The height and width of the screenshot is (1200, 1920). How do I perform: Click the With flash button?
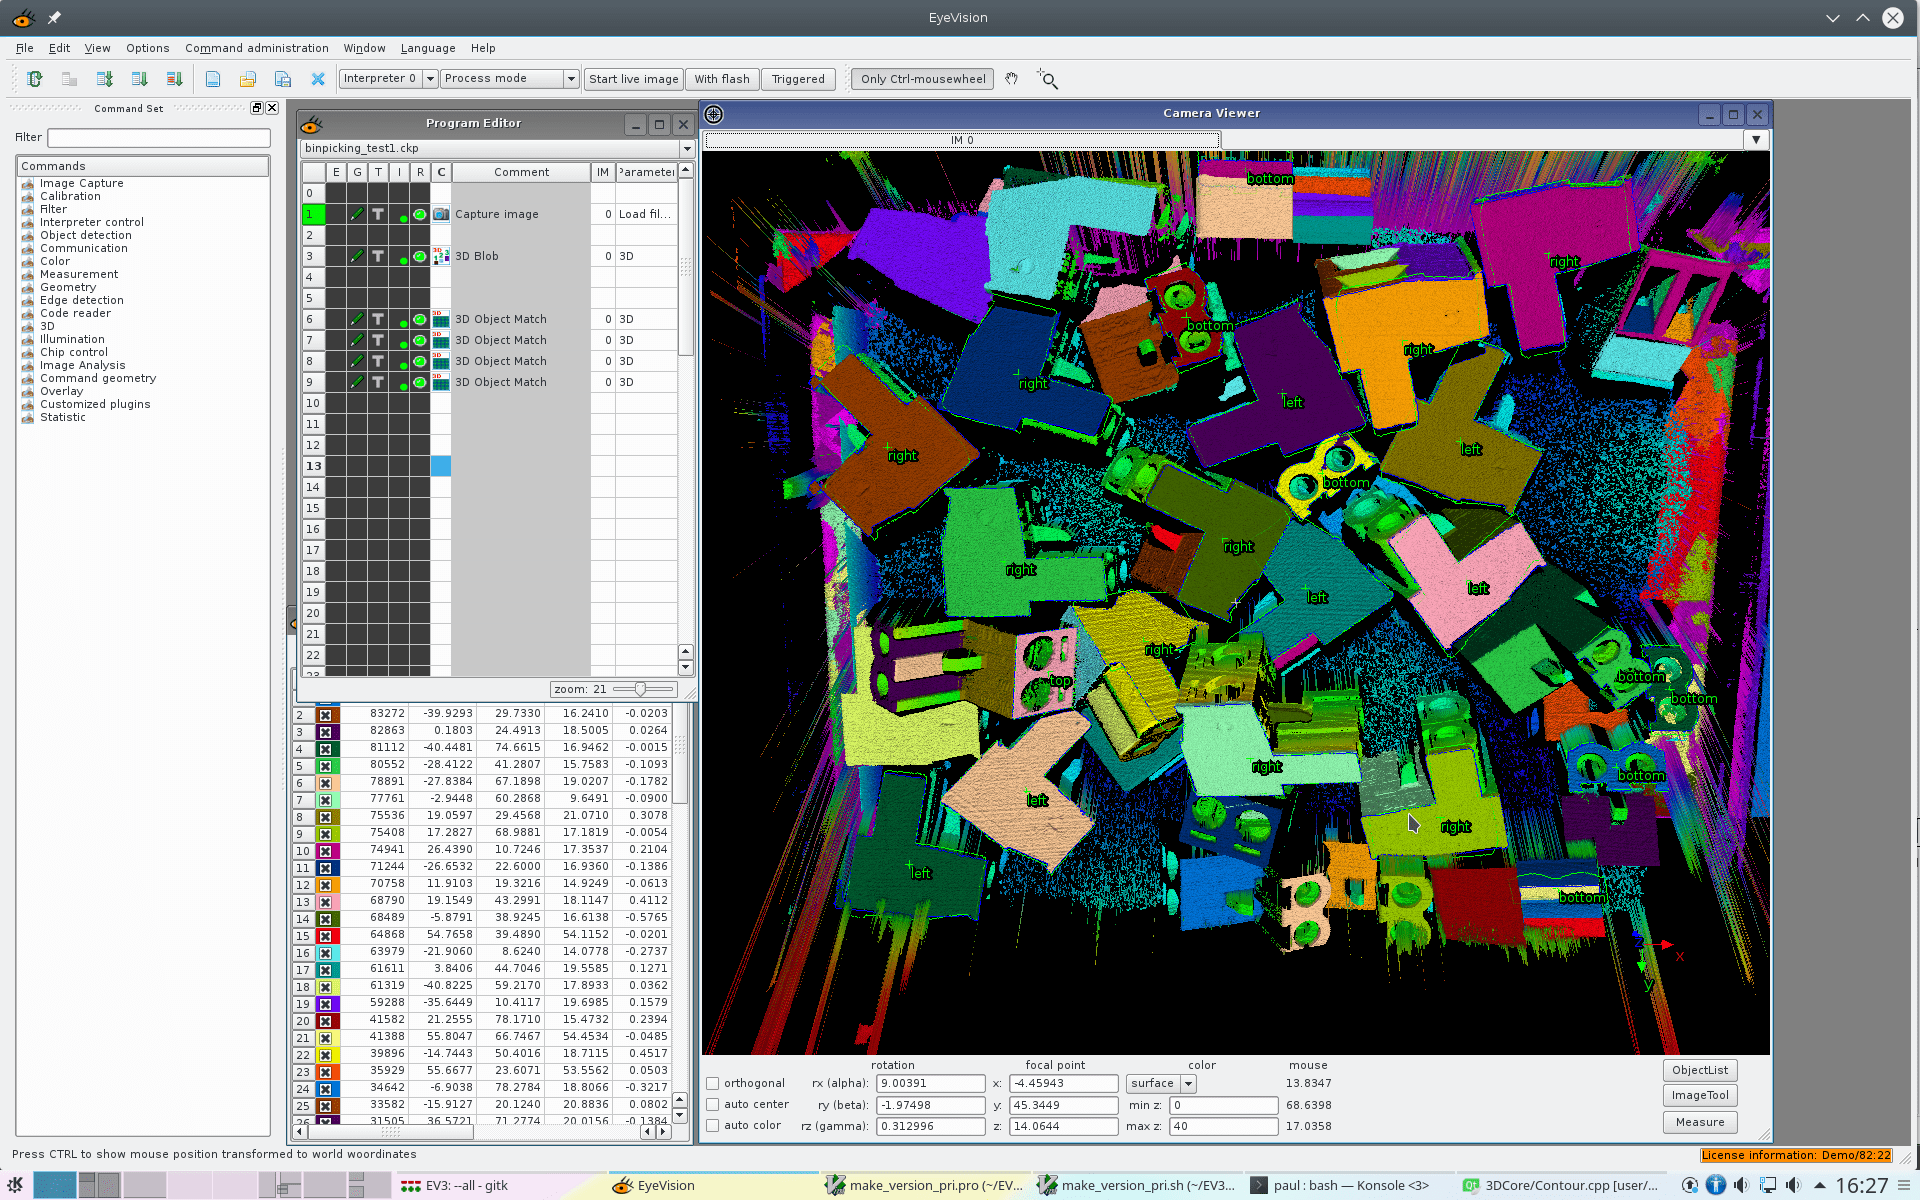click(722, 79)
